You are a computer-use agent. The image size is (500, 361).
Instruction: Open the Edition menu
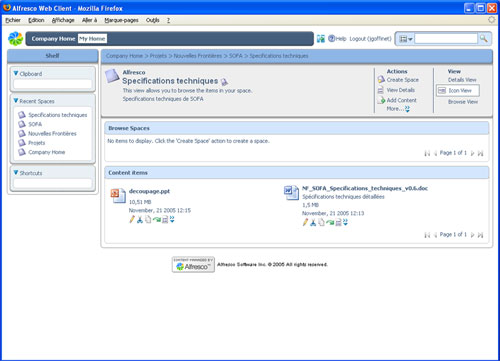coord(36,20)
